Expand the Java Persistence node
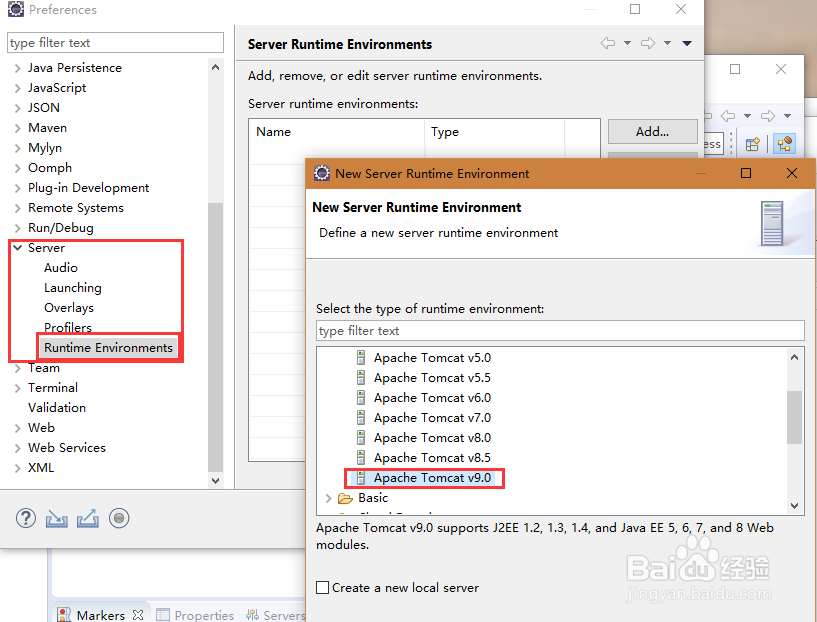The image size is (817, 622). [x=18, y=68]
